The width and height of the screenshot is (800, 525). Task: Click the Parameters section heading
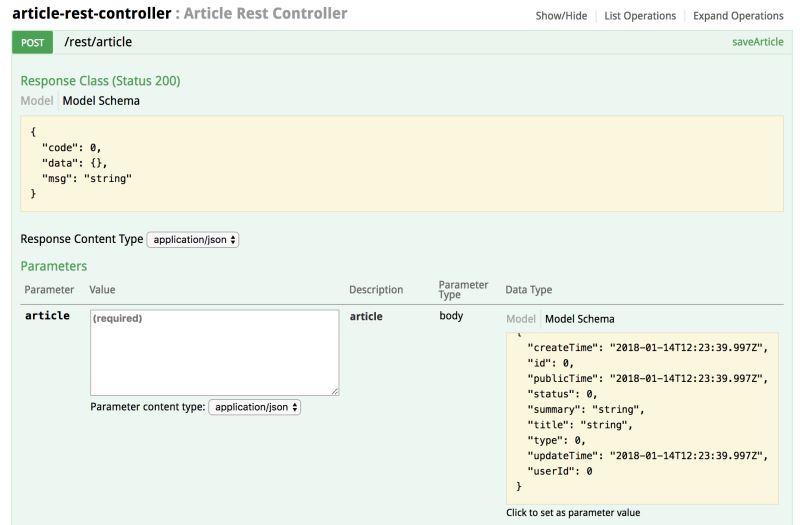click(x=54, y=266)
